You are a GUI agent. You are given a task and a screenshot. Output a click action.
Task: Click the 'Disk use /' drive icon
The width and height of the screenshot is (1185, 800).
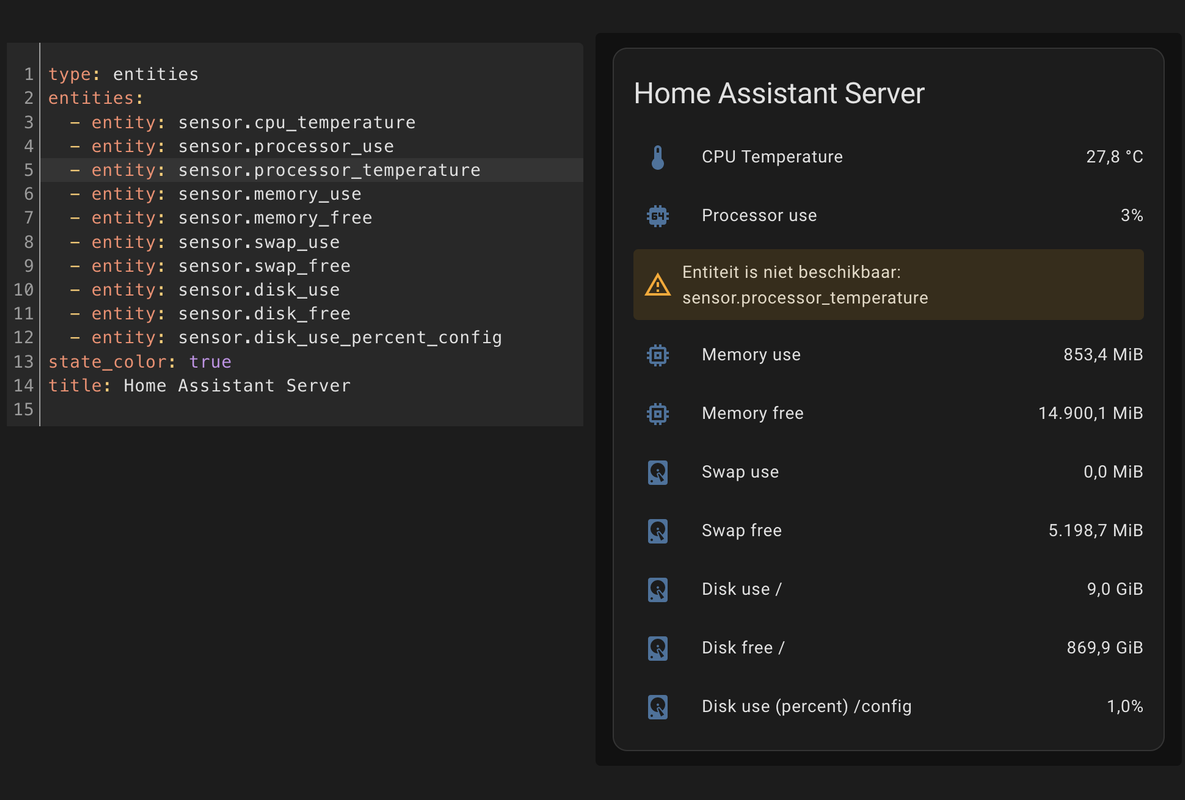point(657,590)
